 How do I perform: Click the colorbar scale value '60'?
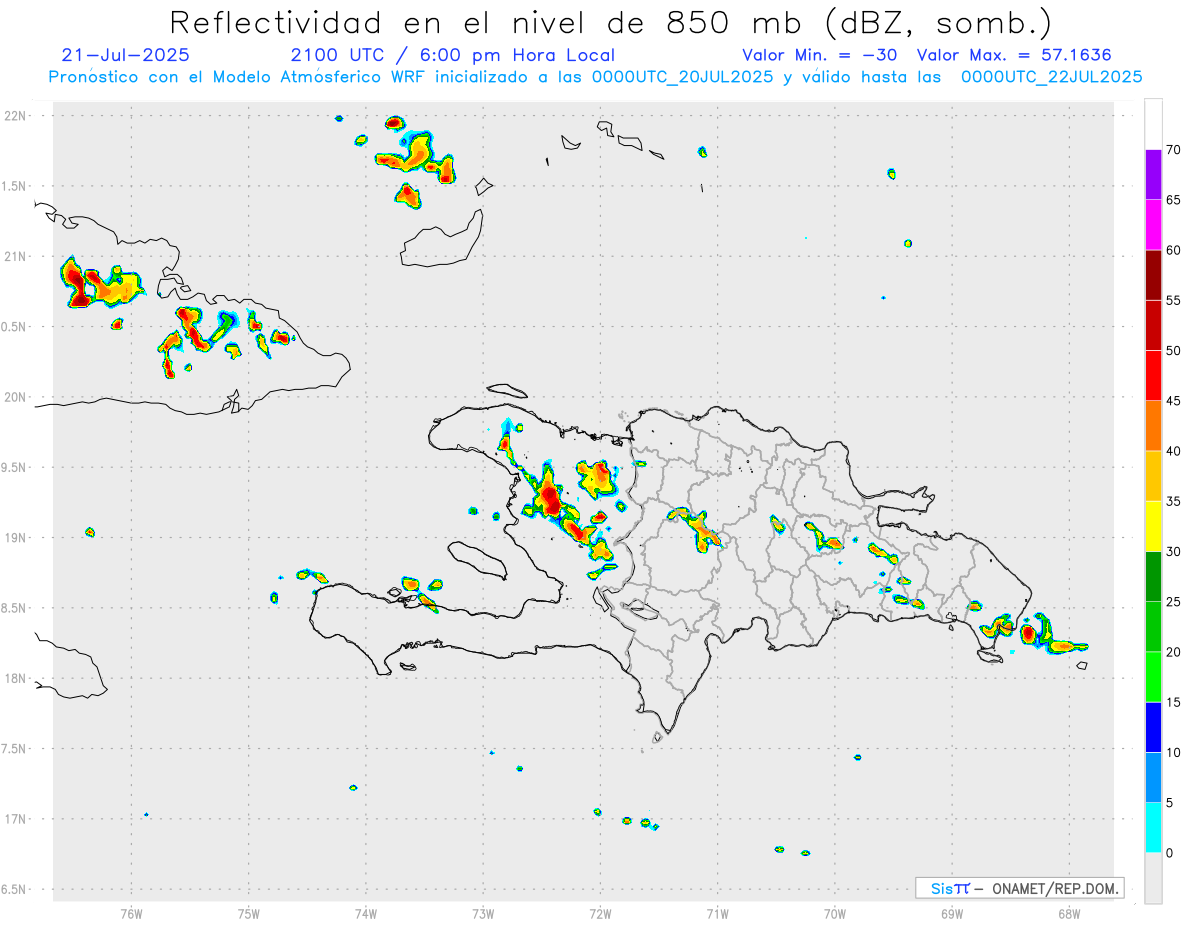(1174, 250)
